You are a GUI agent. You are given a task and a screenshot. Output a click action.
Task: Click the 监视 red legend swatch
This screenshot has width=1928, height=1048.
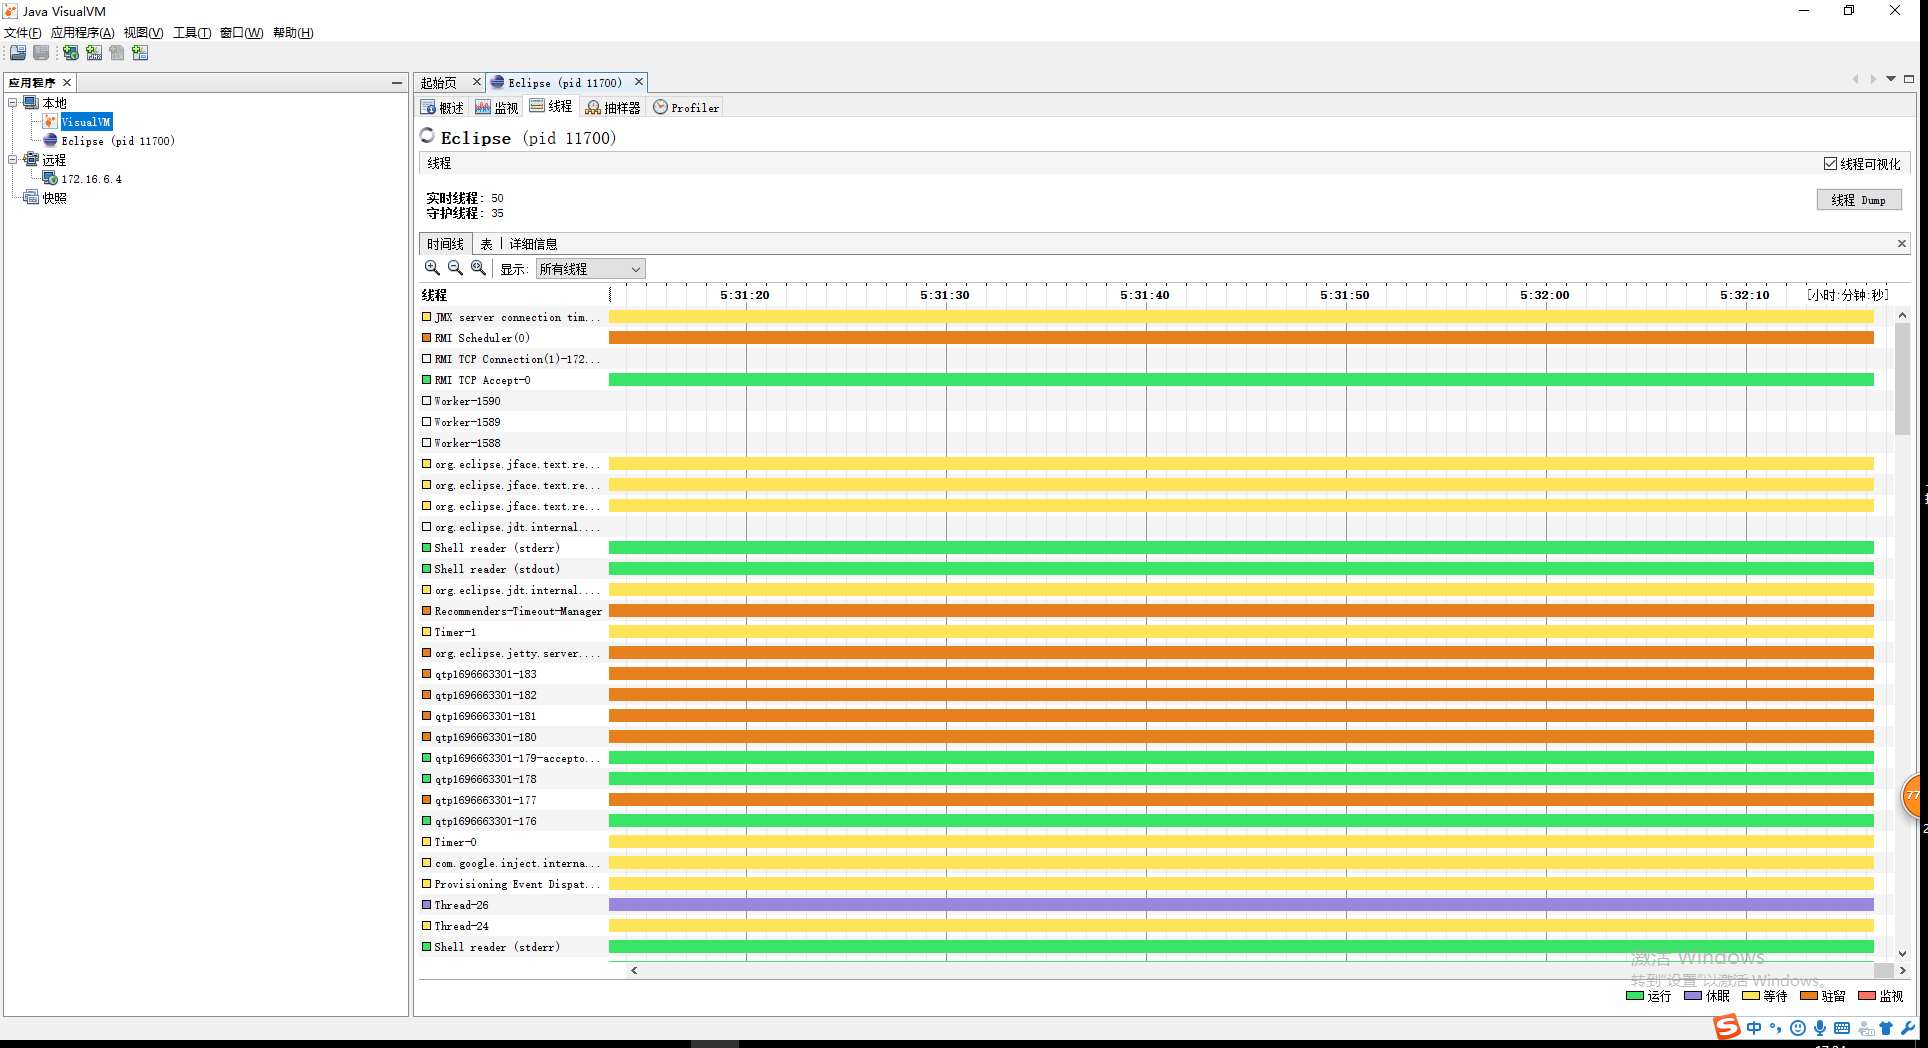click(1867, 996)
